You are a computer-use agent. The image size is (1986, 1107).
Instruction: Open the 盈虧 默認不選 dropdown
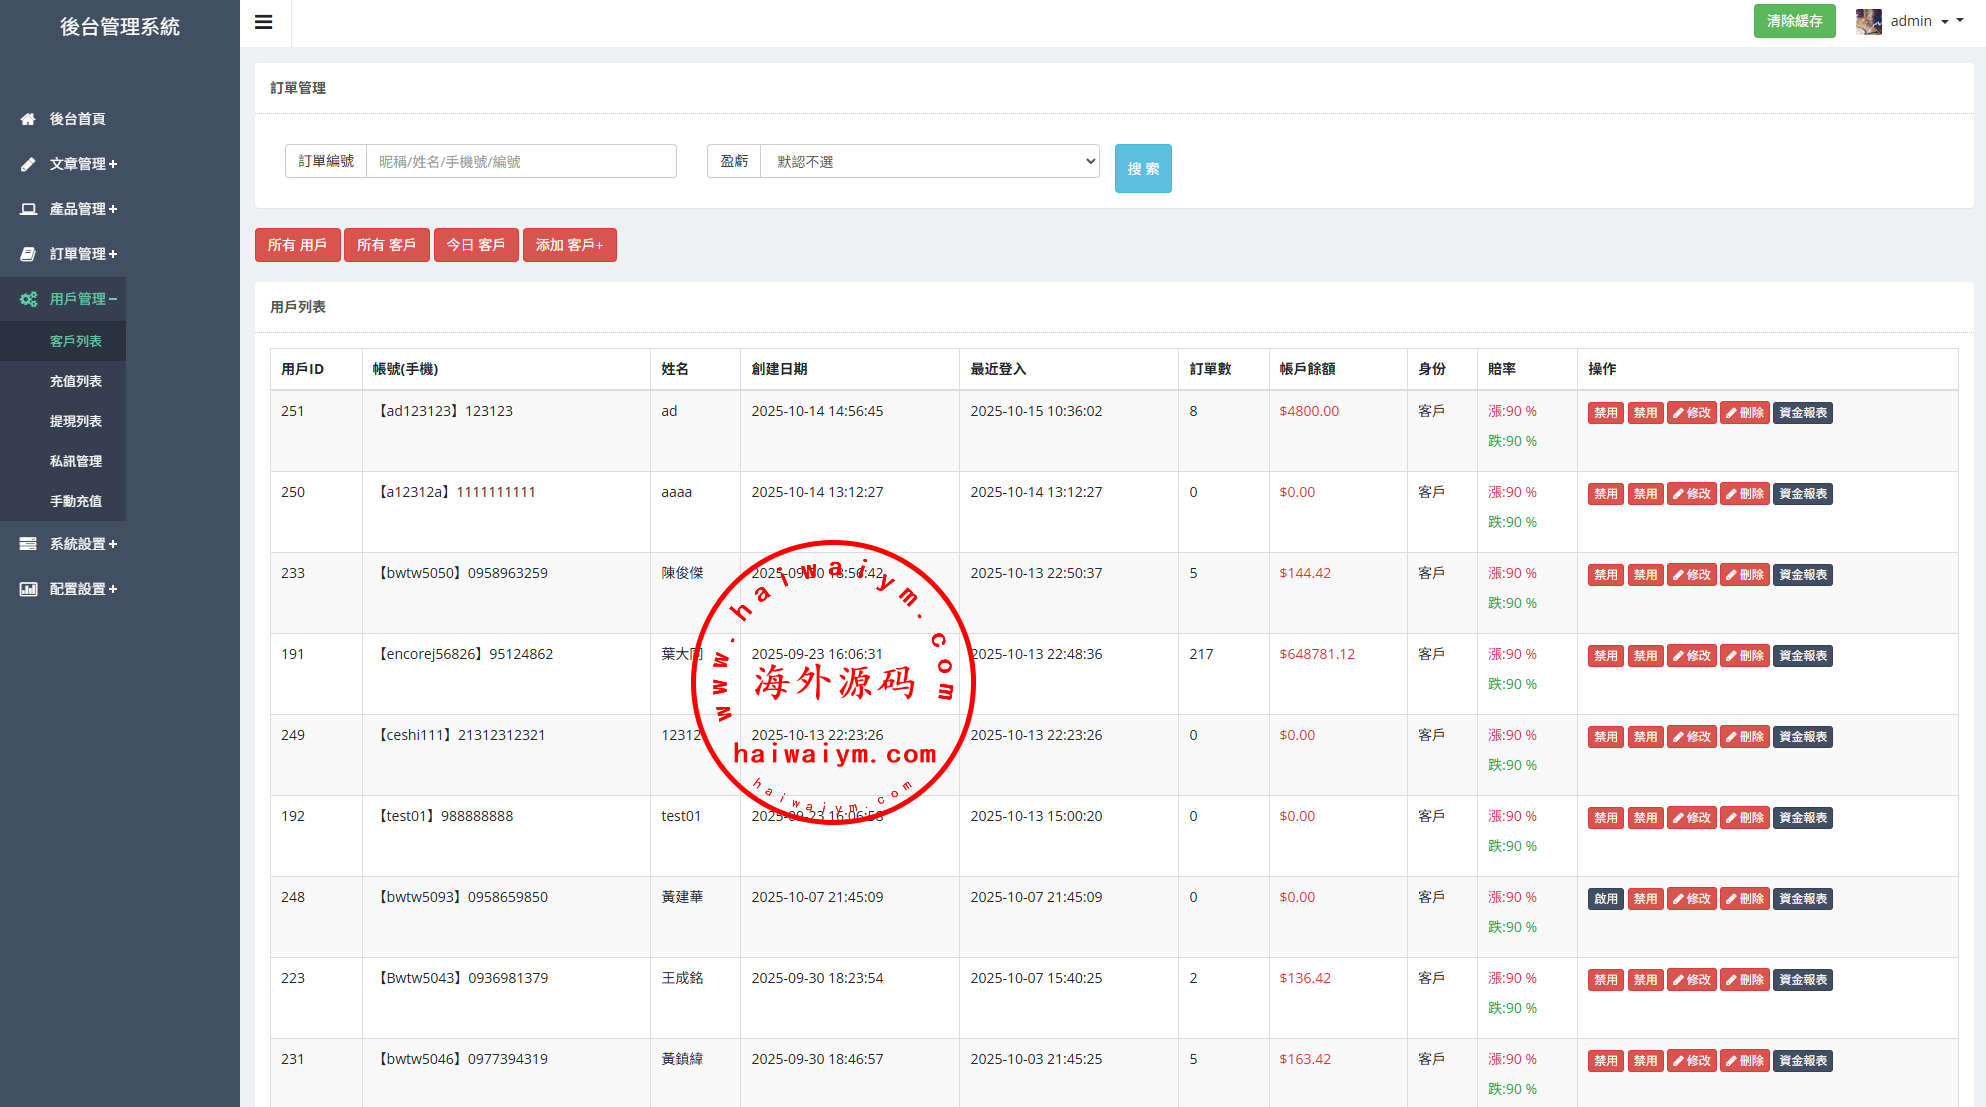[929, 161]
